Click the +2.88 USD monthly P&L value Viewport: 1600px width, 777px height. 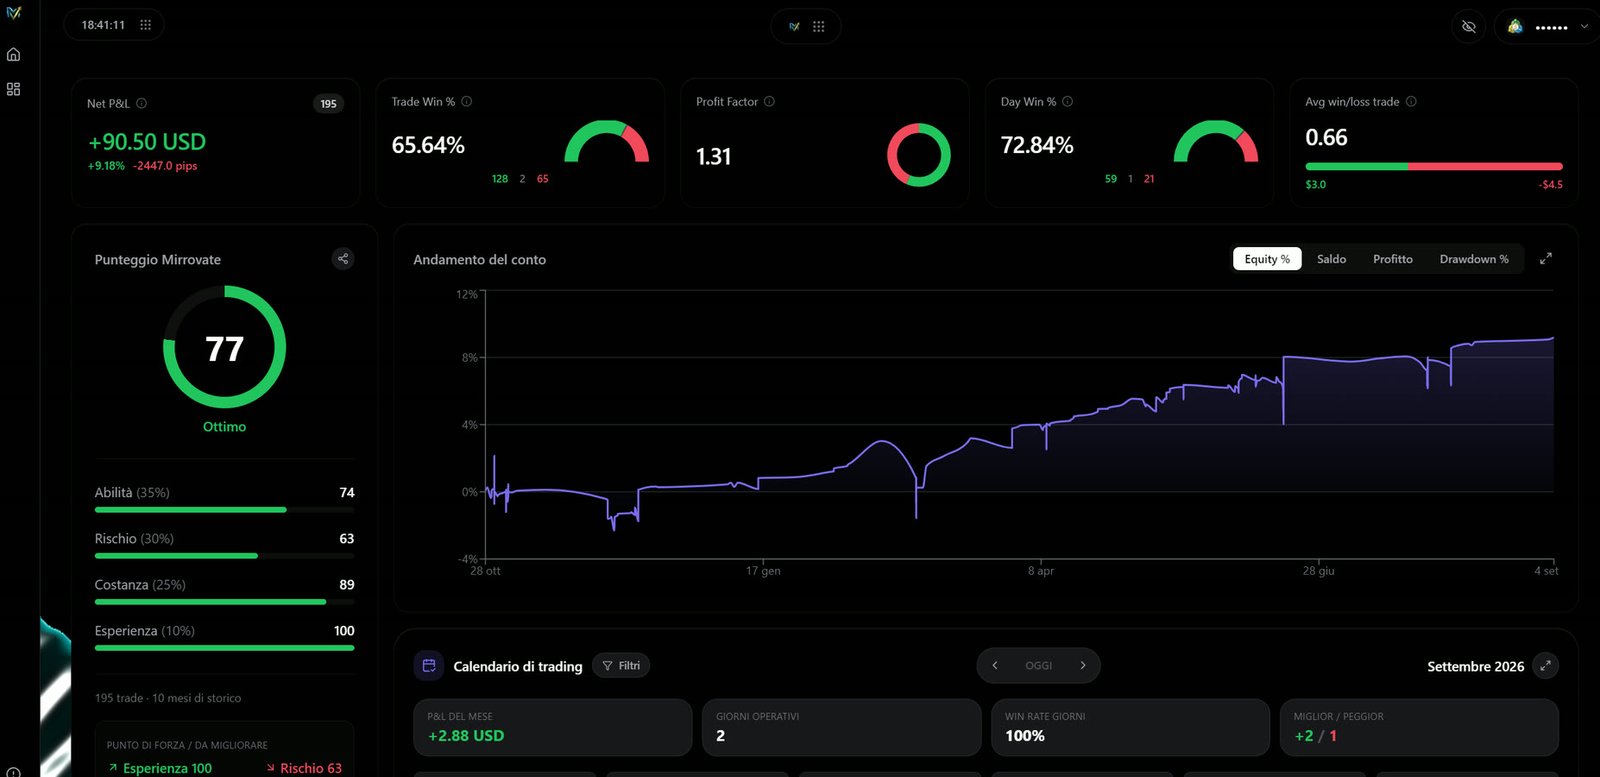coord(466,736)
